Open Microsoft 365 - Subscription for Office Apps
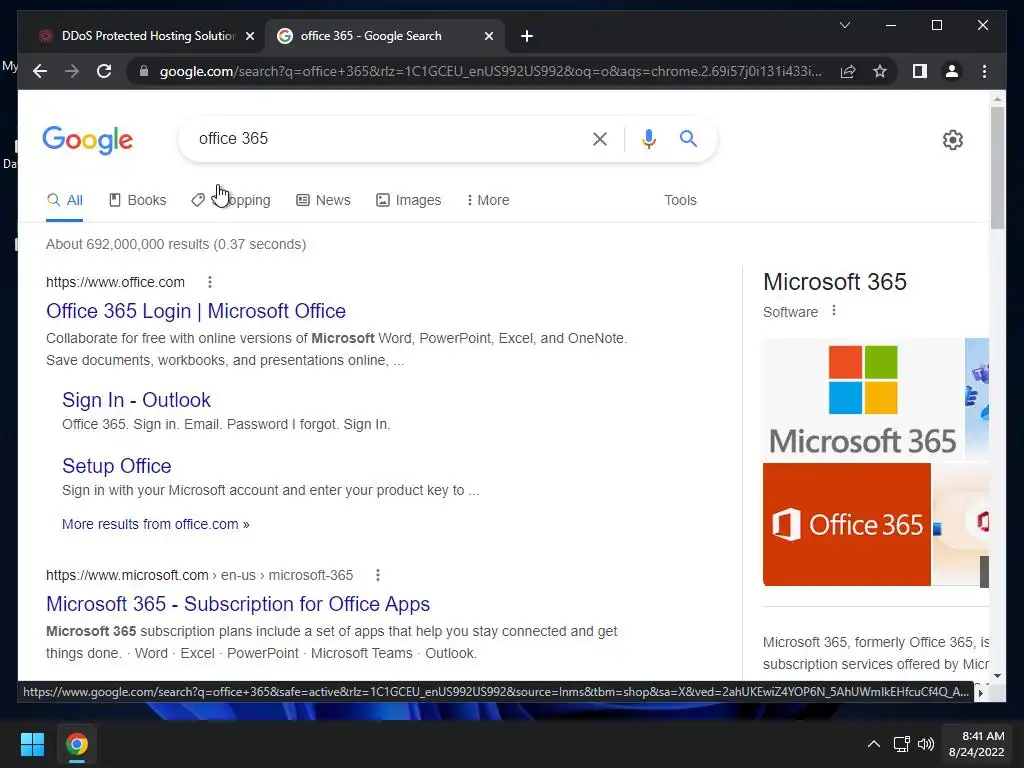 tap(238, 604)
